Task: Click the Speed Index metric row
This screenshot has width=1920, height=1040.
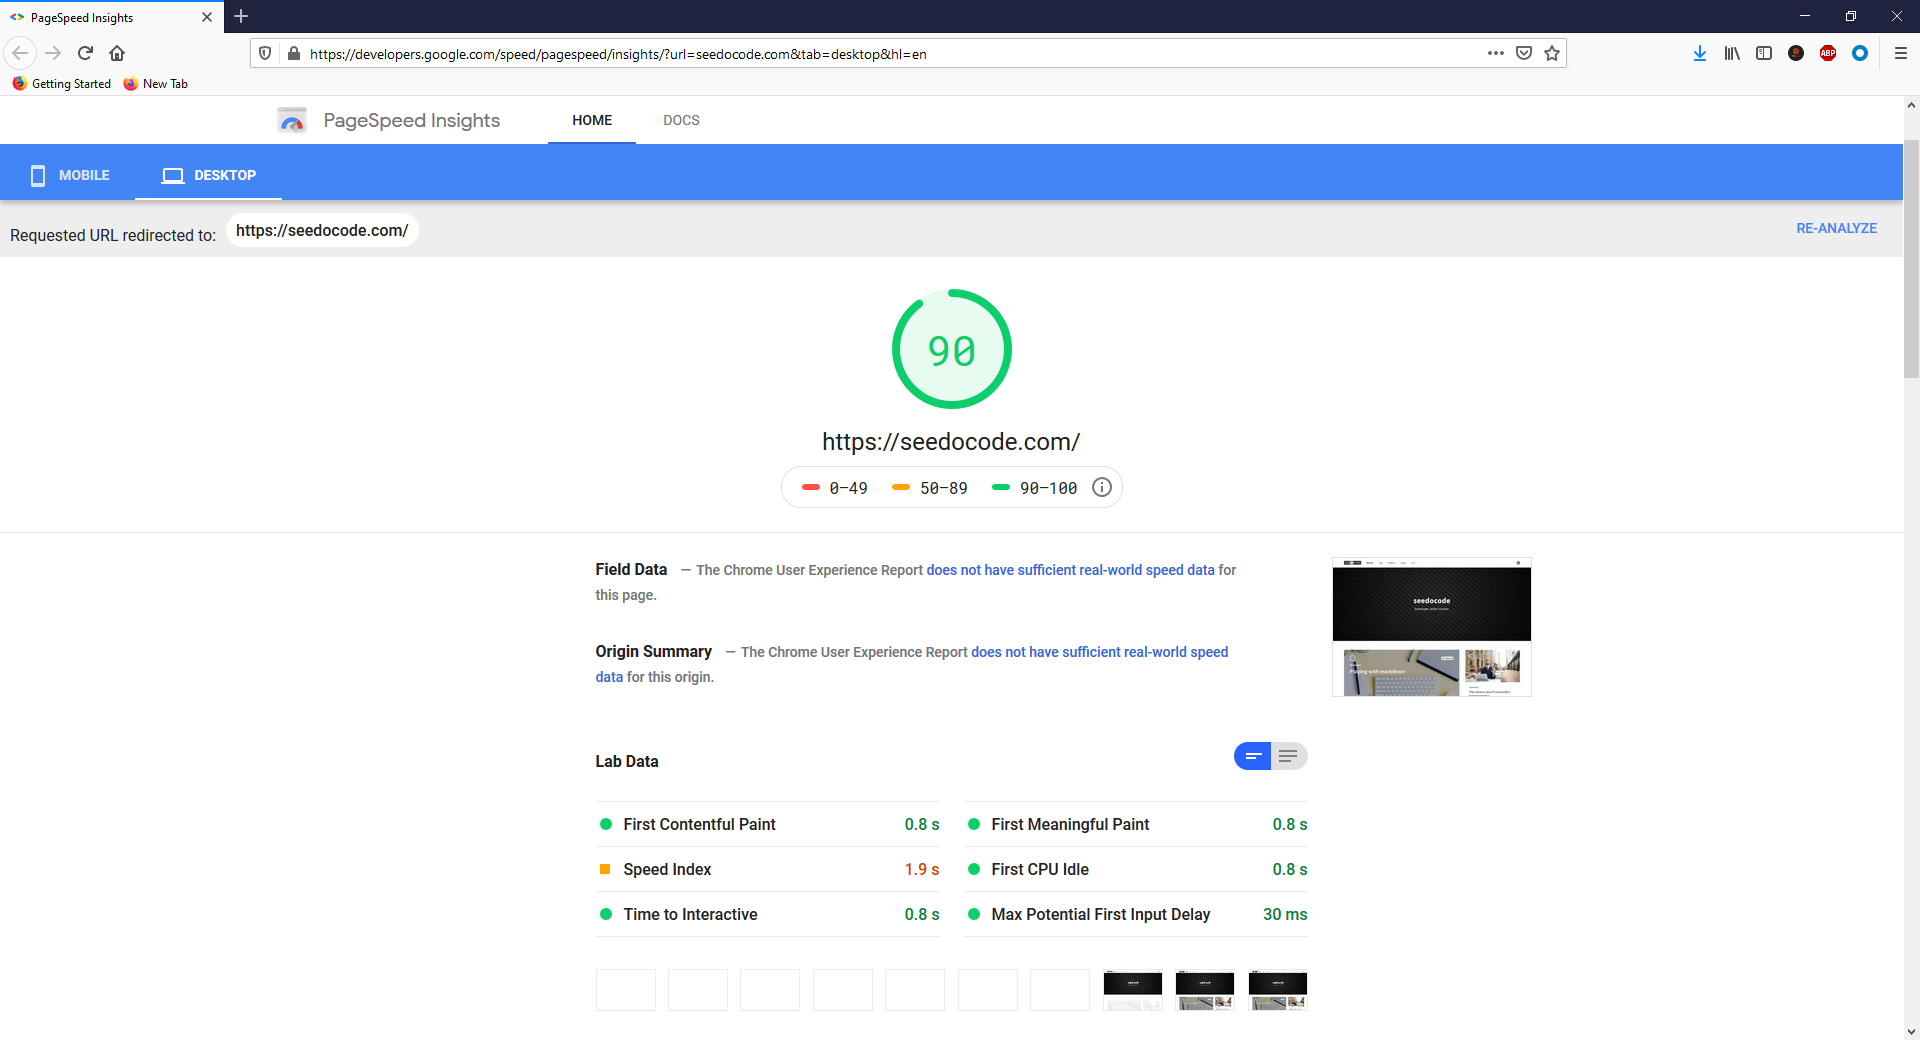Action: 768,869
